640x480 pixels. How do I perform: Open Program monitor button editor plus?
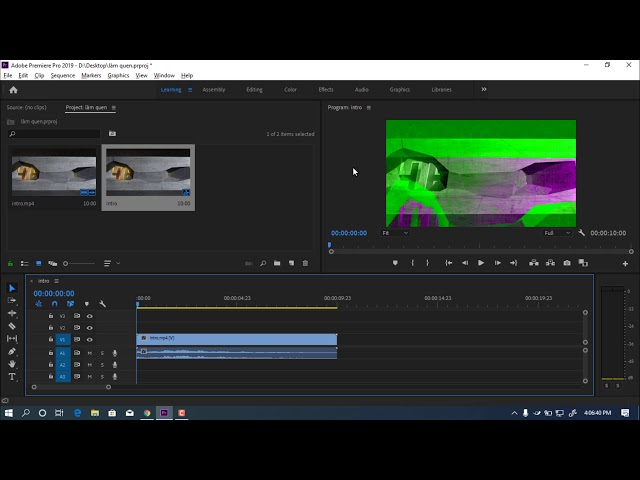(625, 264)
